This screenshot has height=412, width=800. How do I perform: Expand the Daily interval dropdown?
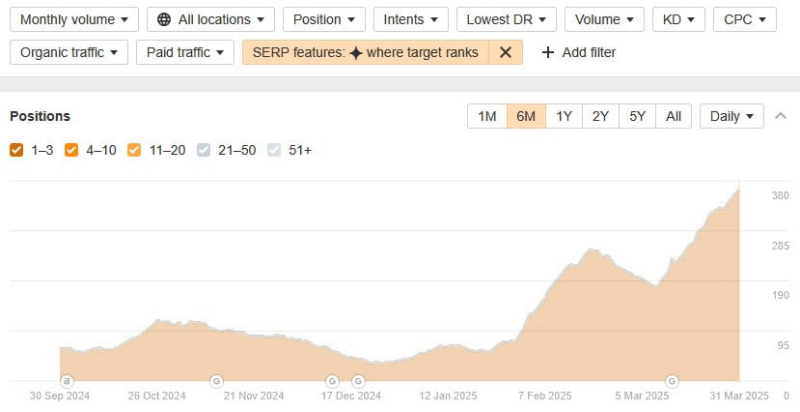tap(731, 116)
